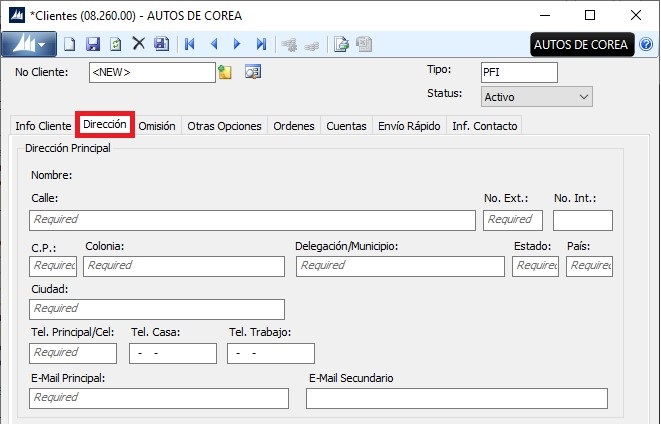Viewport: 661px width, 424px height.
Task: Open the help icon next to AUTOS DE COREA
Action: tap(646, 45)
